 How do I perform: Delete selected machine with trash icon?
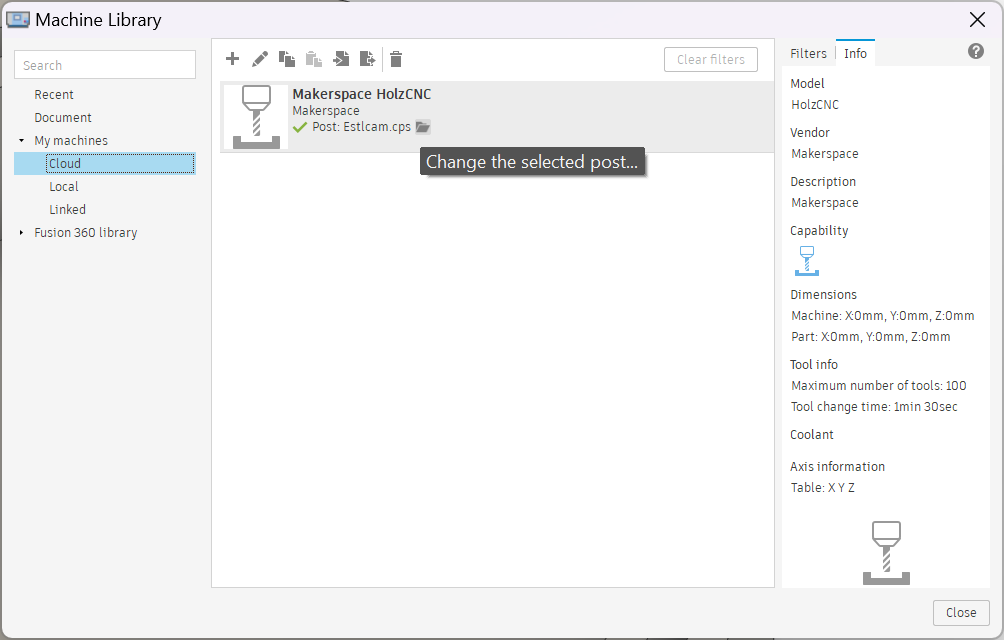click(x=396, y=59)
